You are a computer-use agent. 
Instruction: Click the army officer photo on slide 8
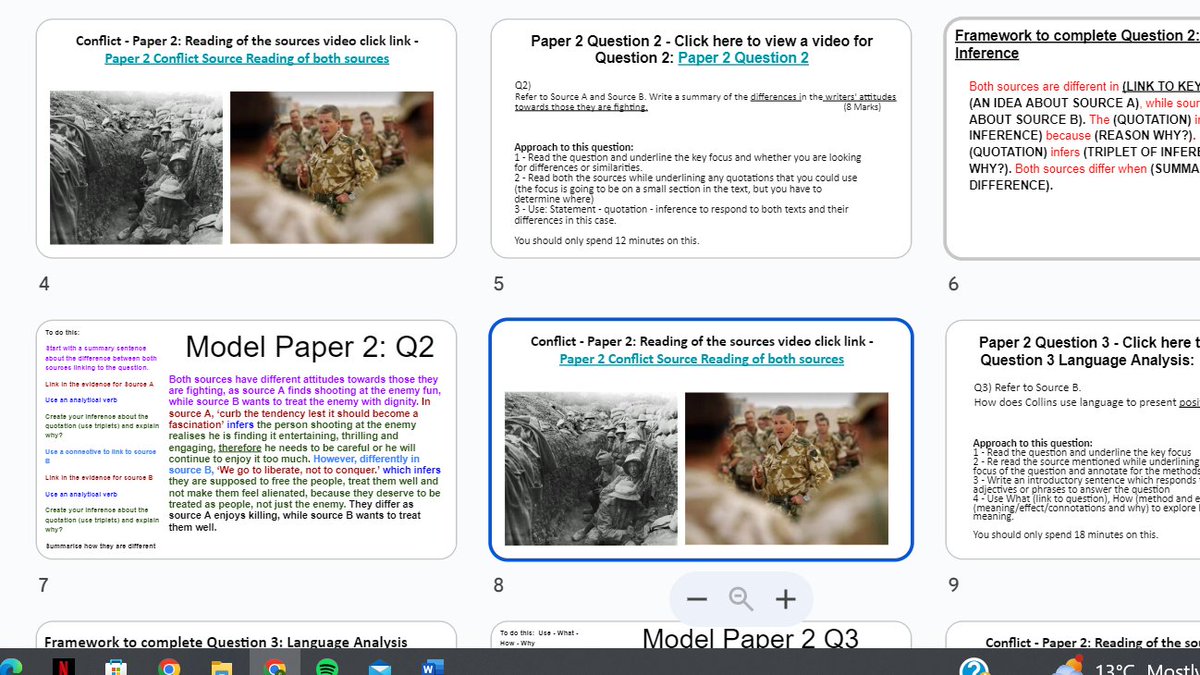coord(787,468)
